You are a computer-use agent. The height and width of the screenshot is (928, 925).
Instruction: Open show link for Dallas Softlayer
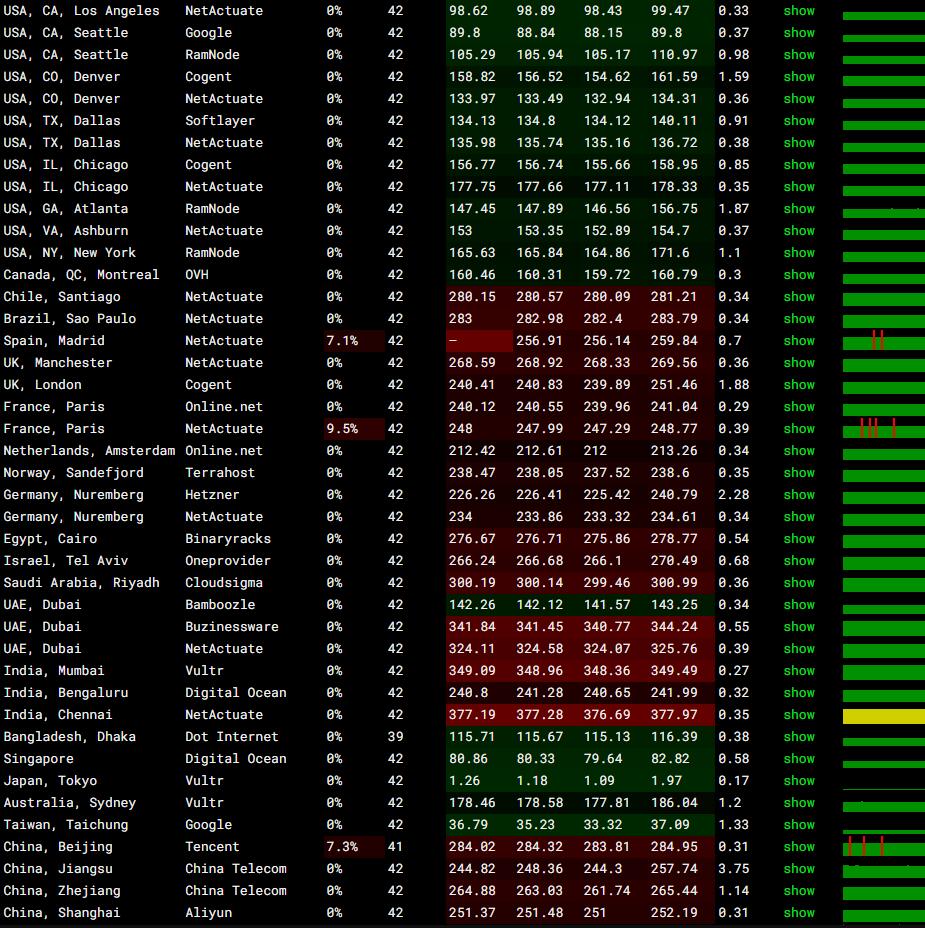[x=799, y=121]
